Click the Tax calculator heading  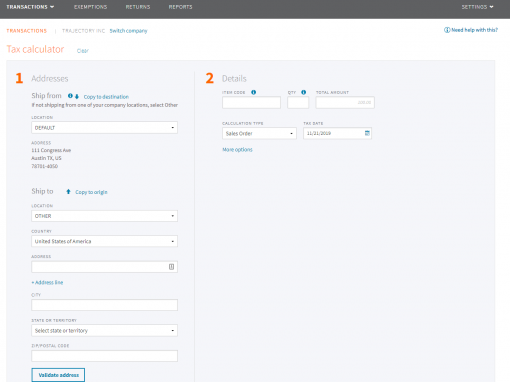pyautogui.click(x=35, y=49)
